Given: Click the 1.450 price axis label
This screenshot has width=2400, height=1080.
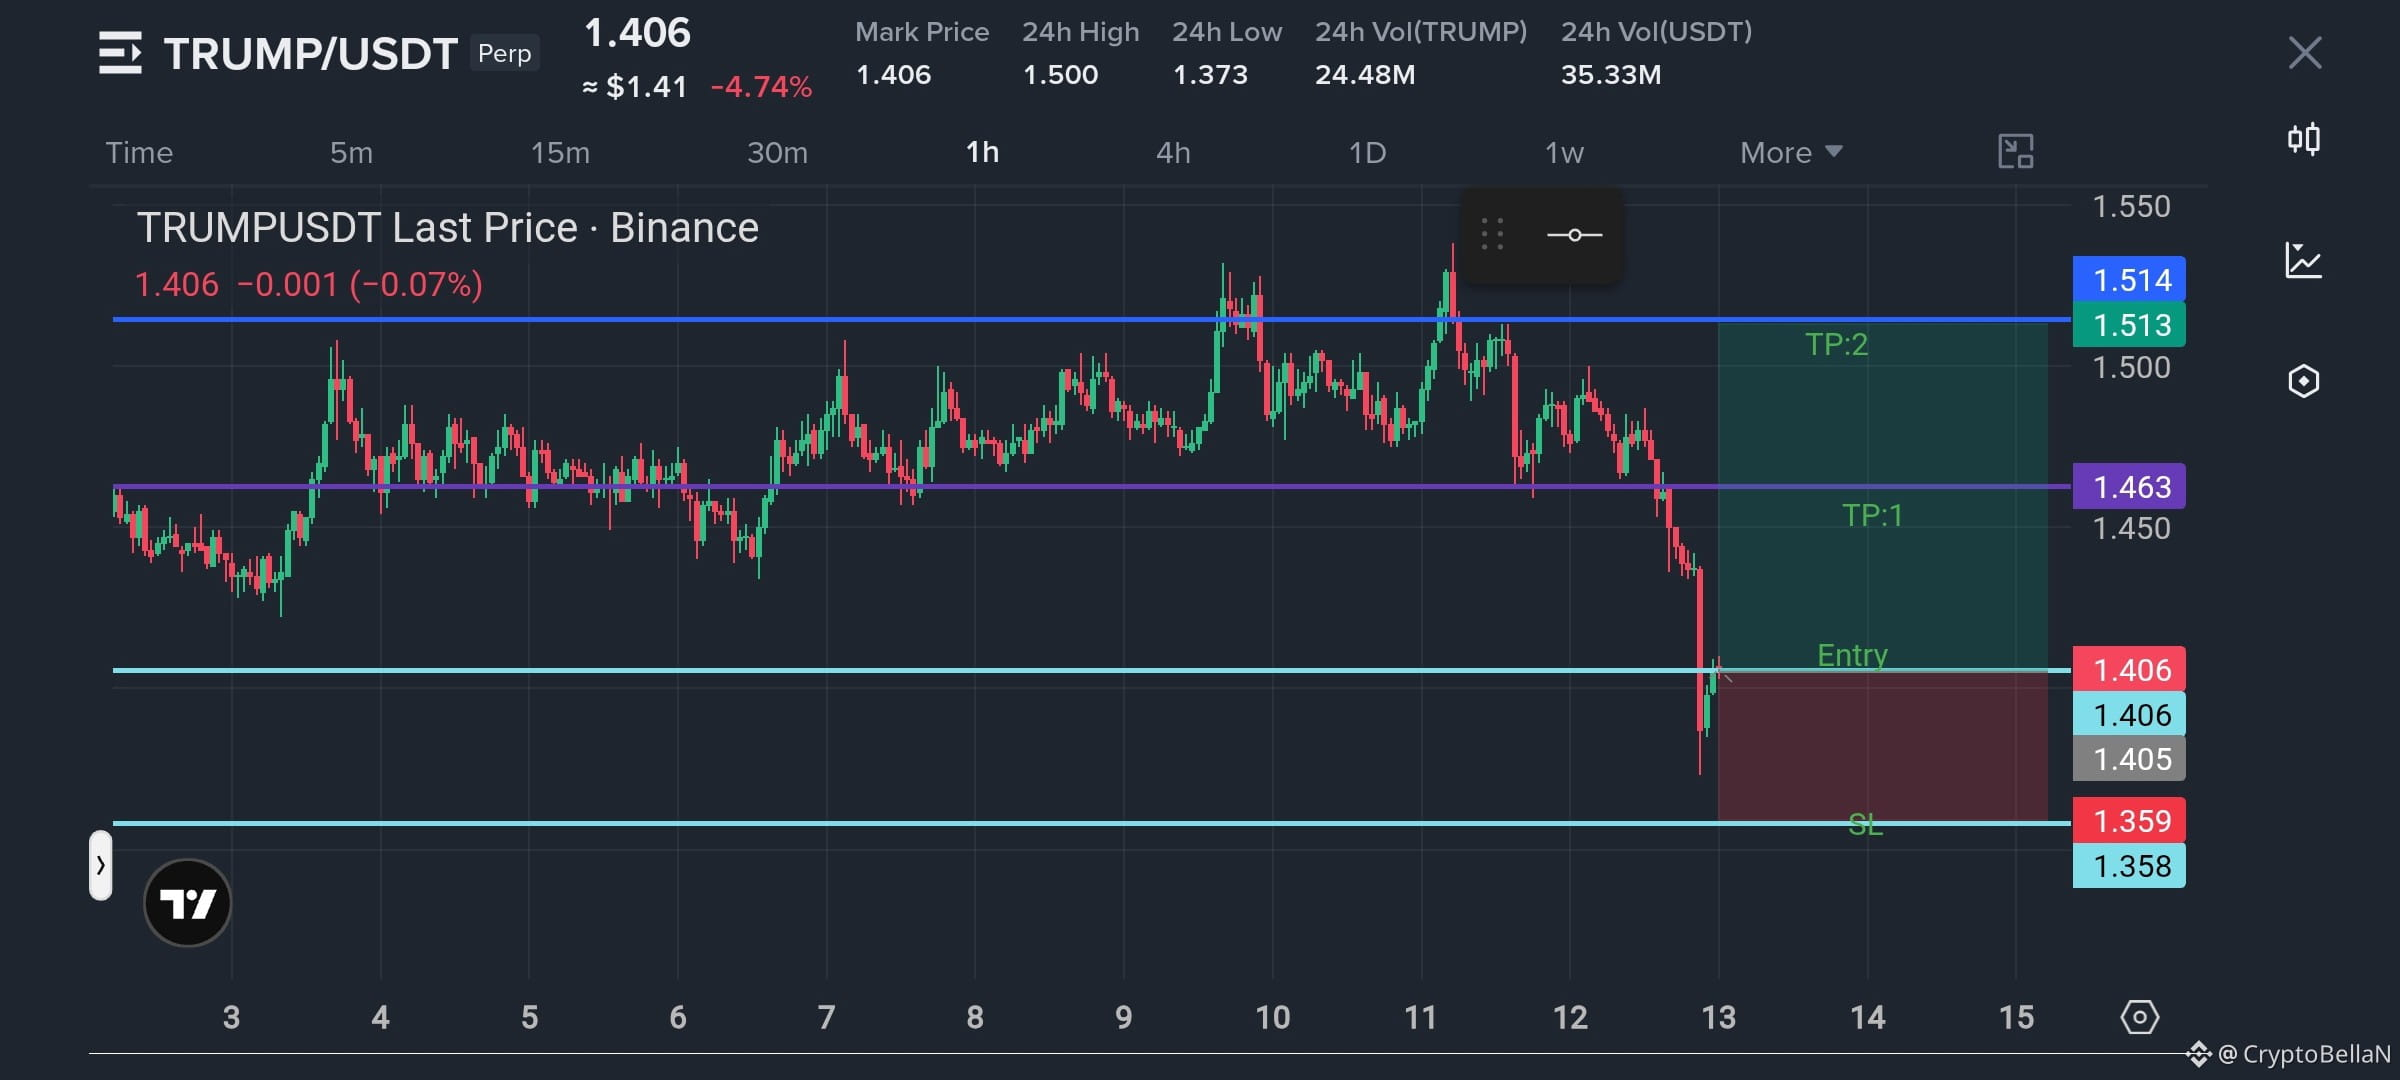Looking at the screenshot, I should (x=2132, y=529).
